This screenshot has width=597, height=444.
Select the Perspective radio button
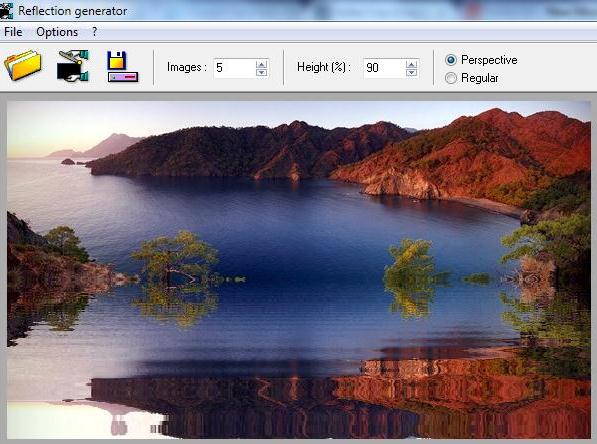[x=451, y=60]
